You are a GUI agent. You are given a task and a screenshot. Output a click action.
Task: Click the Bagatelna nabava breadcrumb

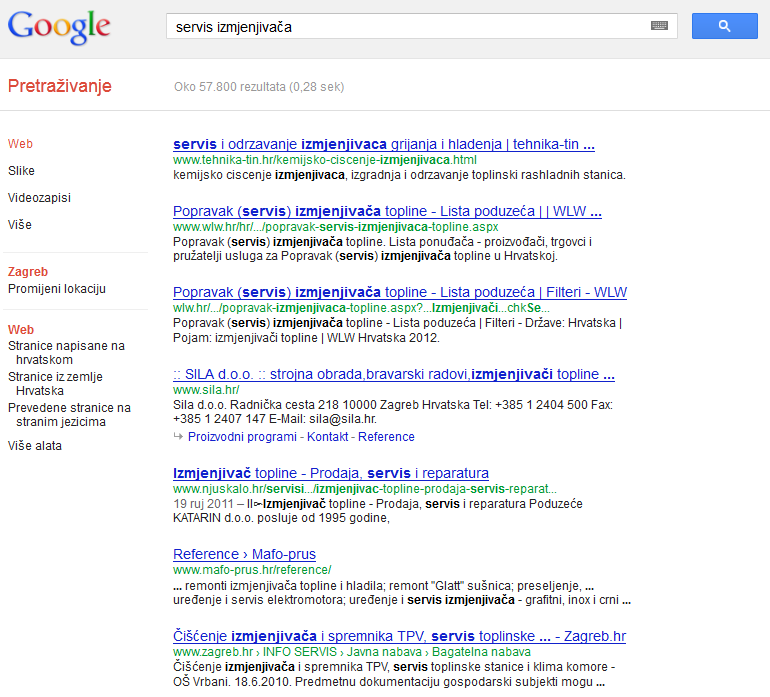coord(481,652)
